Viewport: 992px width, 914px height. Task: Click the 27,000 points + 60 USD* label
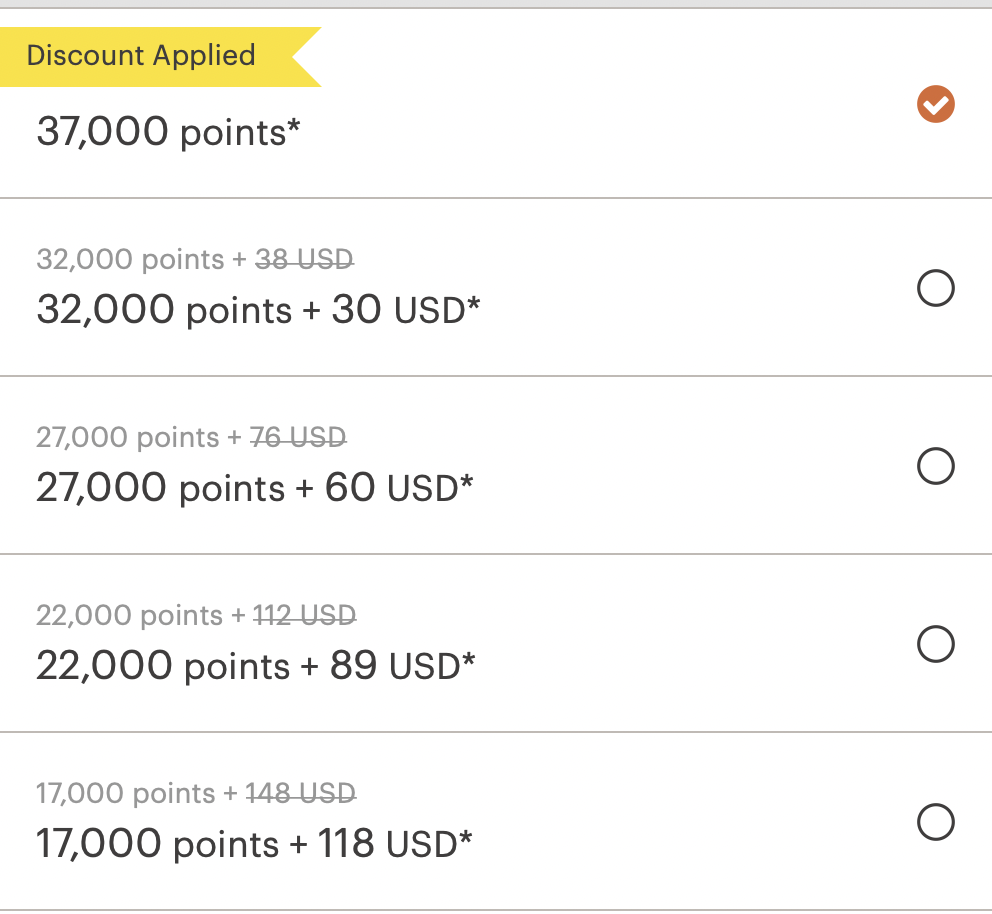coord(254,488)
